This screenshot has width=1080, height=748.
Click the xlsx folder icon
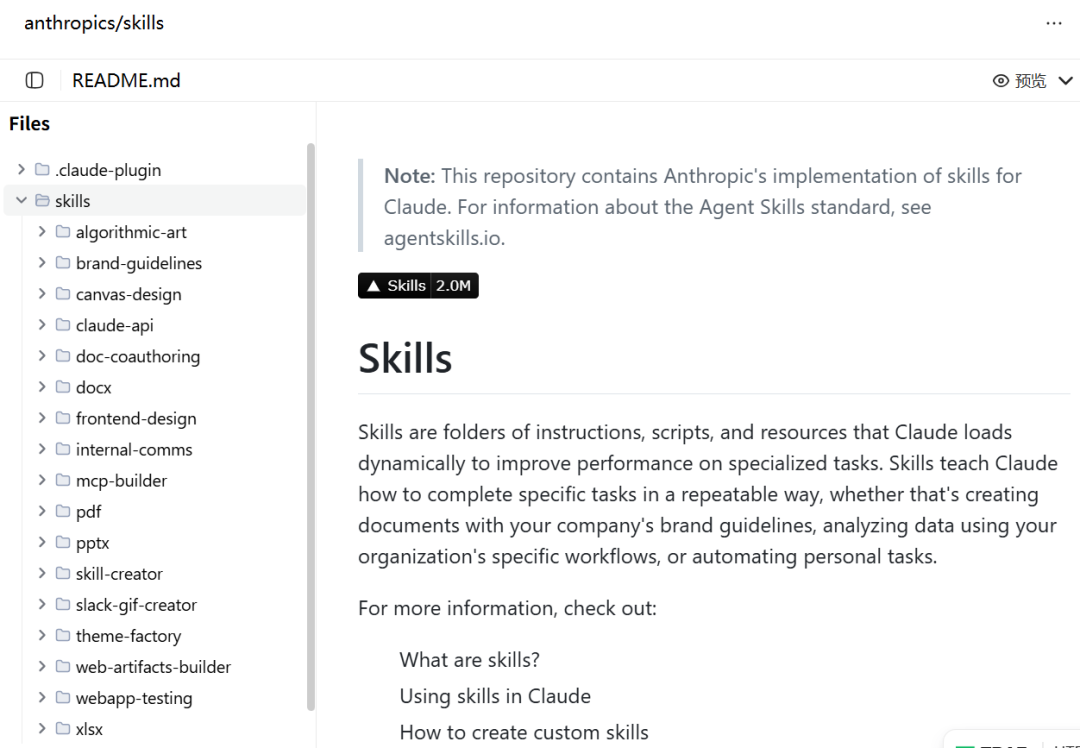[x=63, y=729]
